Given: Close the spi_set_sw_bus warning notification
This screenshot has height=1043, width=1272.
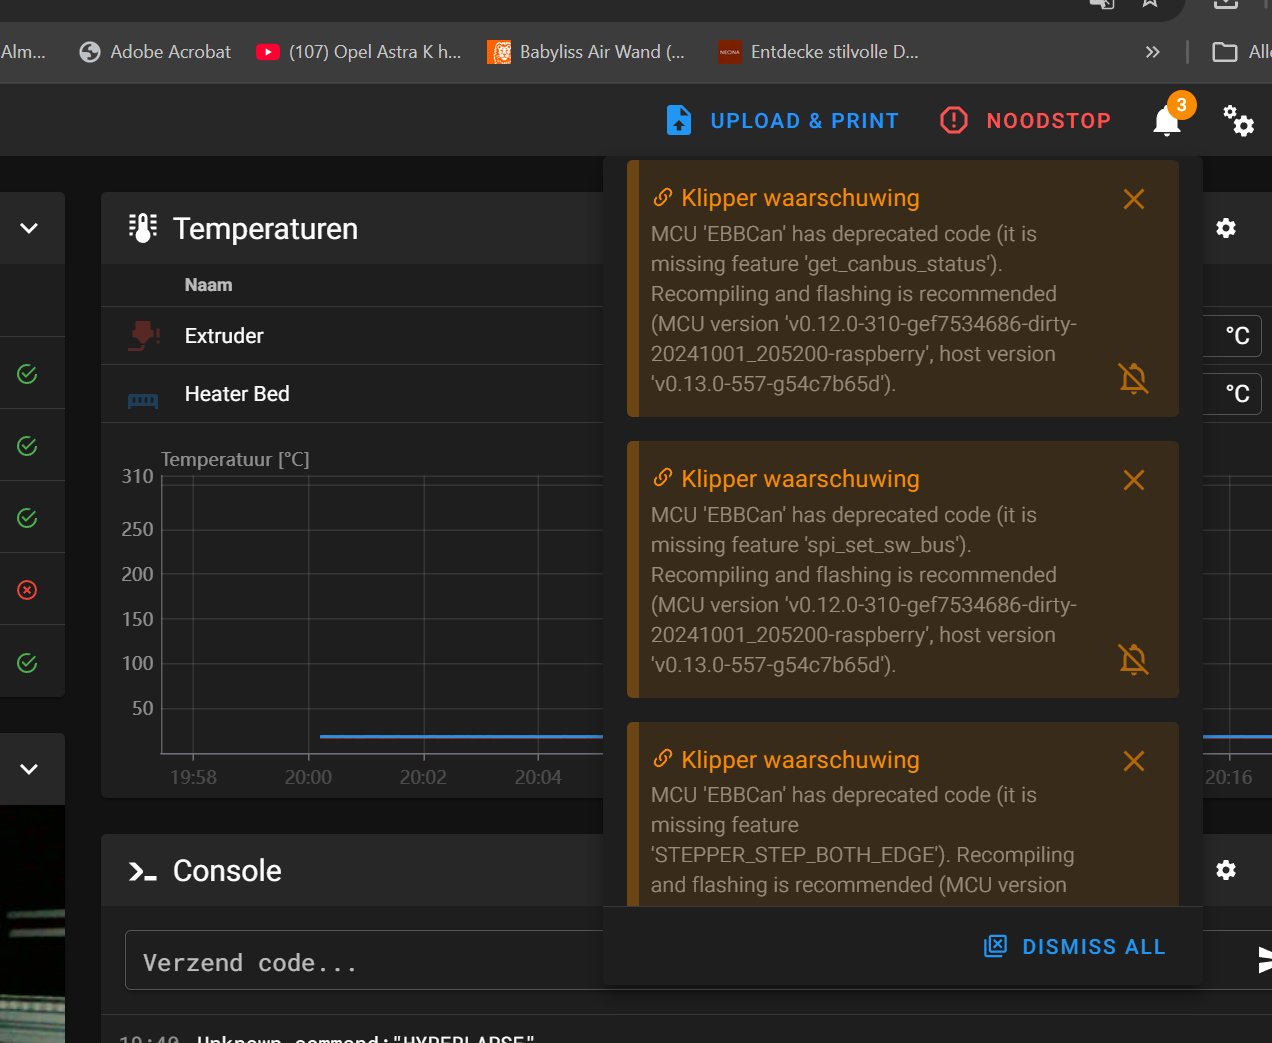Looking at the screenshot, I should click(x=1133, y=480).
